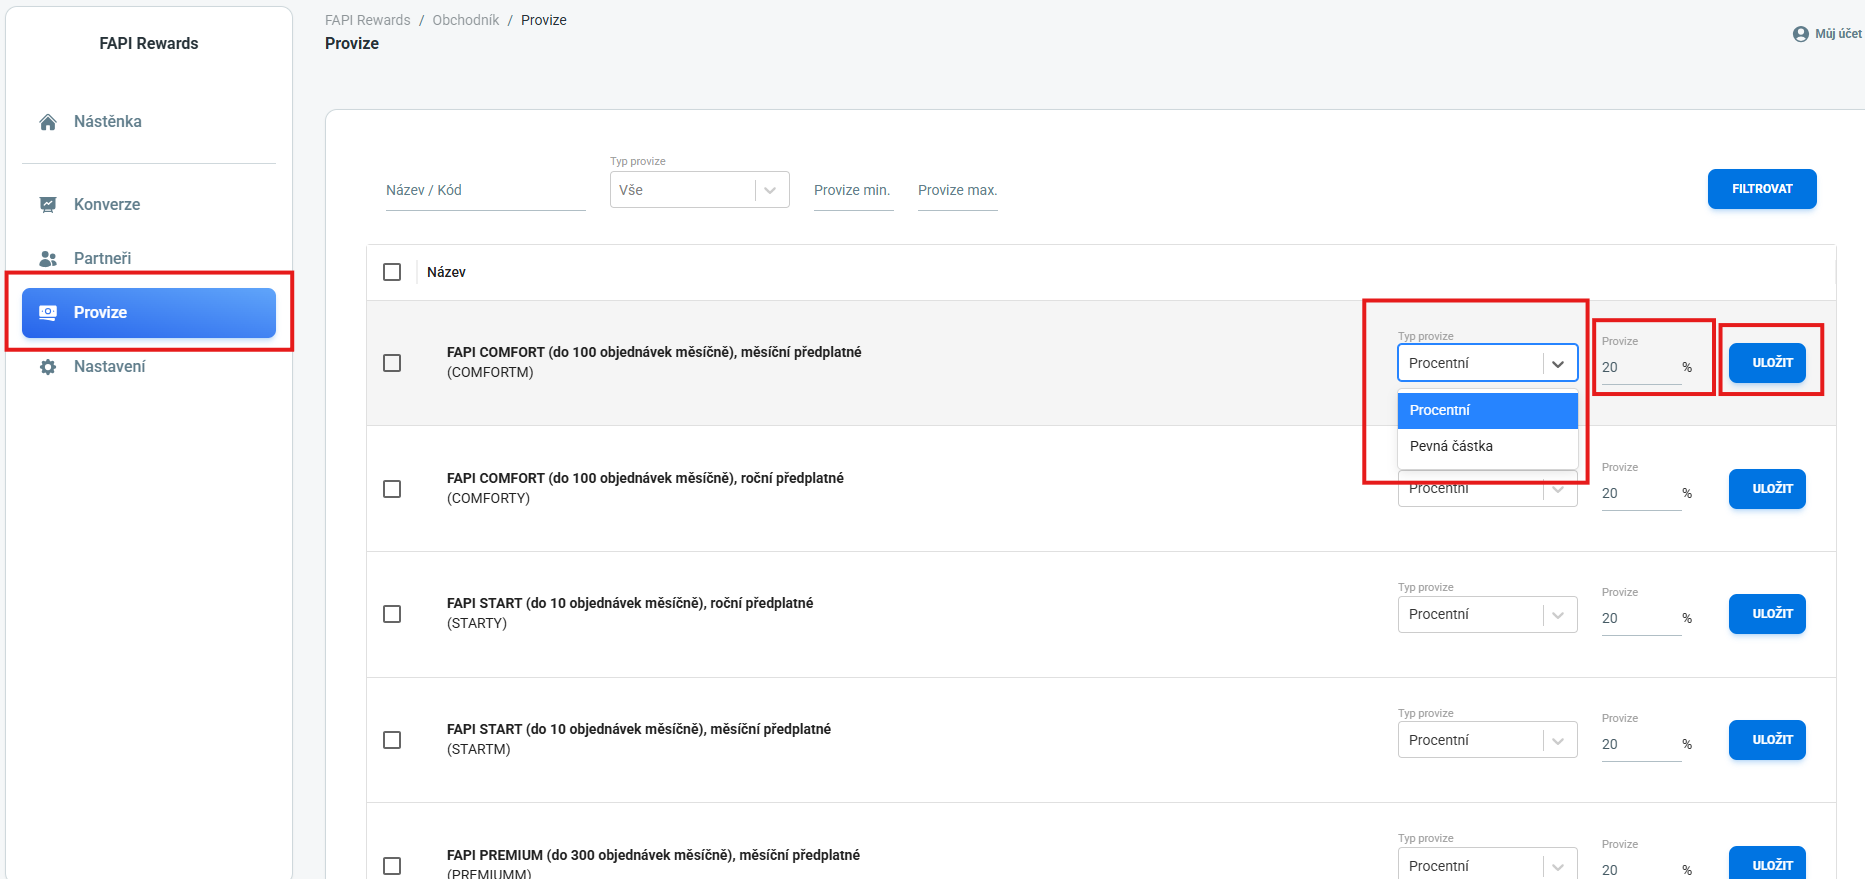Collapse the COMFORTM Typ provize dropdown
Screen dimensions: 1865x879
(x=1488, y=363)
